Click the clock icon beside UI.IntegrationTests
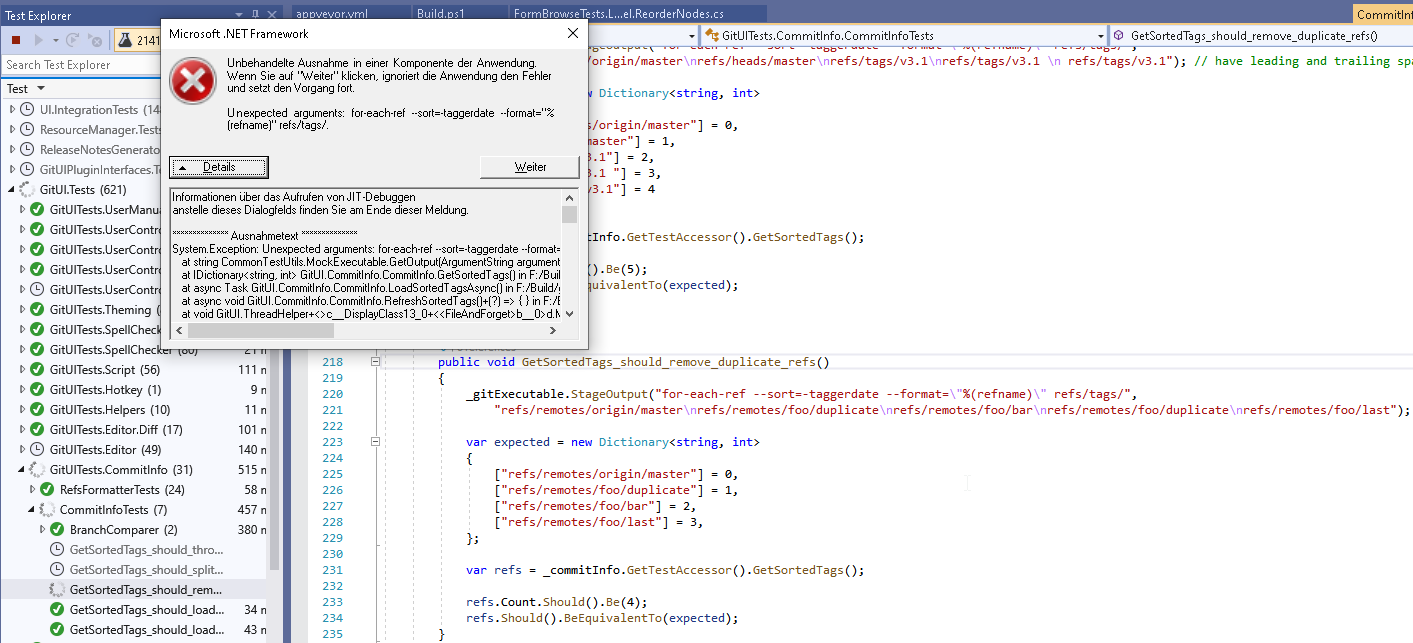Image resolution: width=1413 pixels, height=643 pixels. tap(28, 110)
